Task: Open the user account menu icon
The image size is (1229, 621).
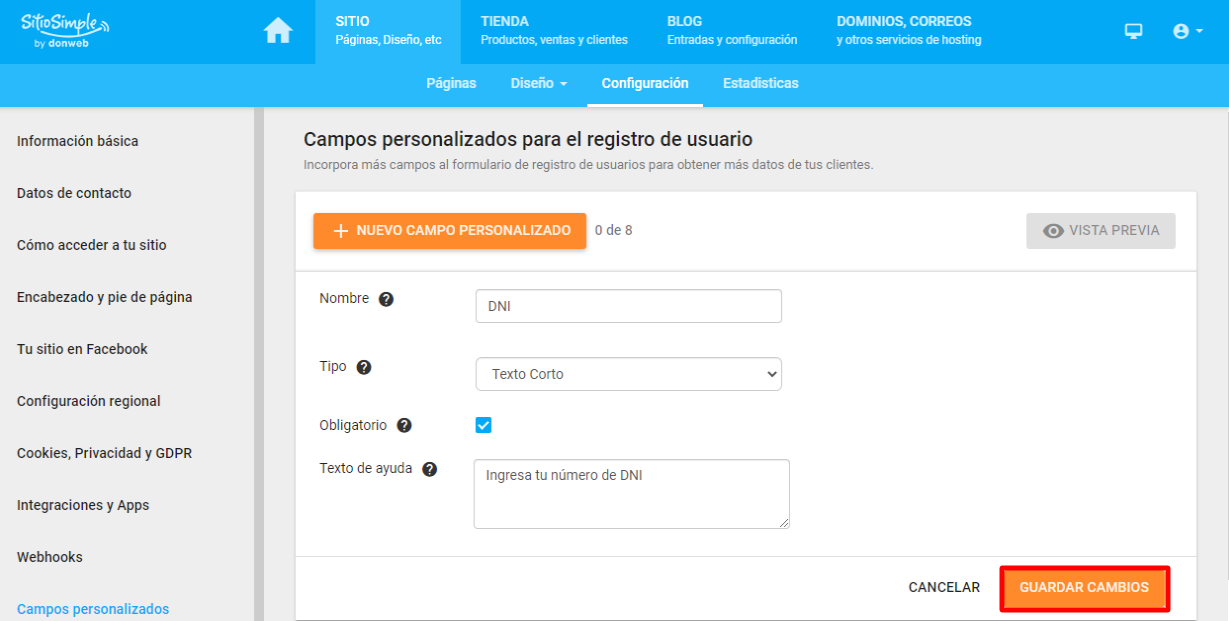Action: coord(1187,31)
